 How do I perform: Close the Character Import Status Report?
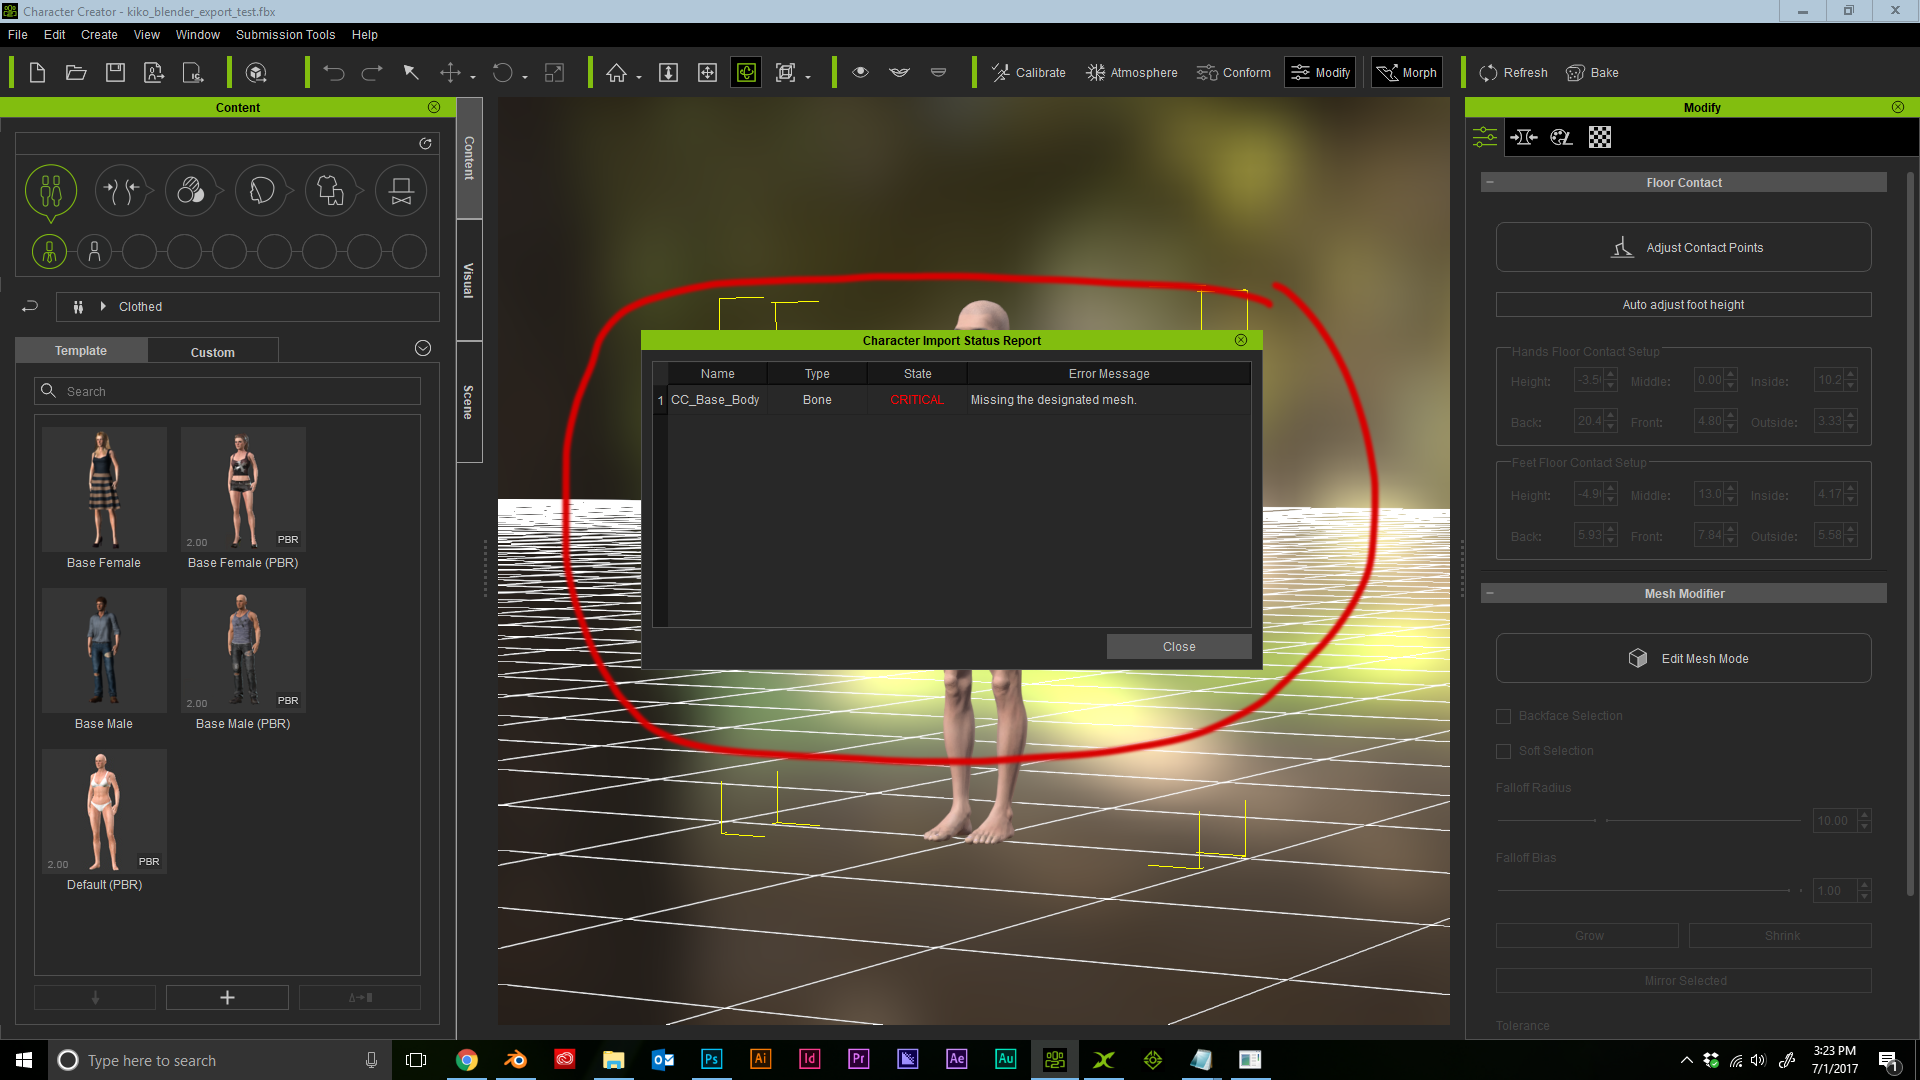click(1179, 647)
